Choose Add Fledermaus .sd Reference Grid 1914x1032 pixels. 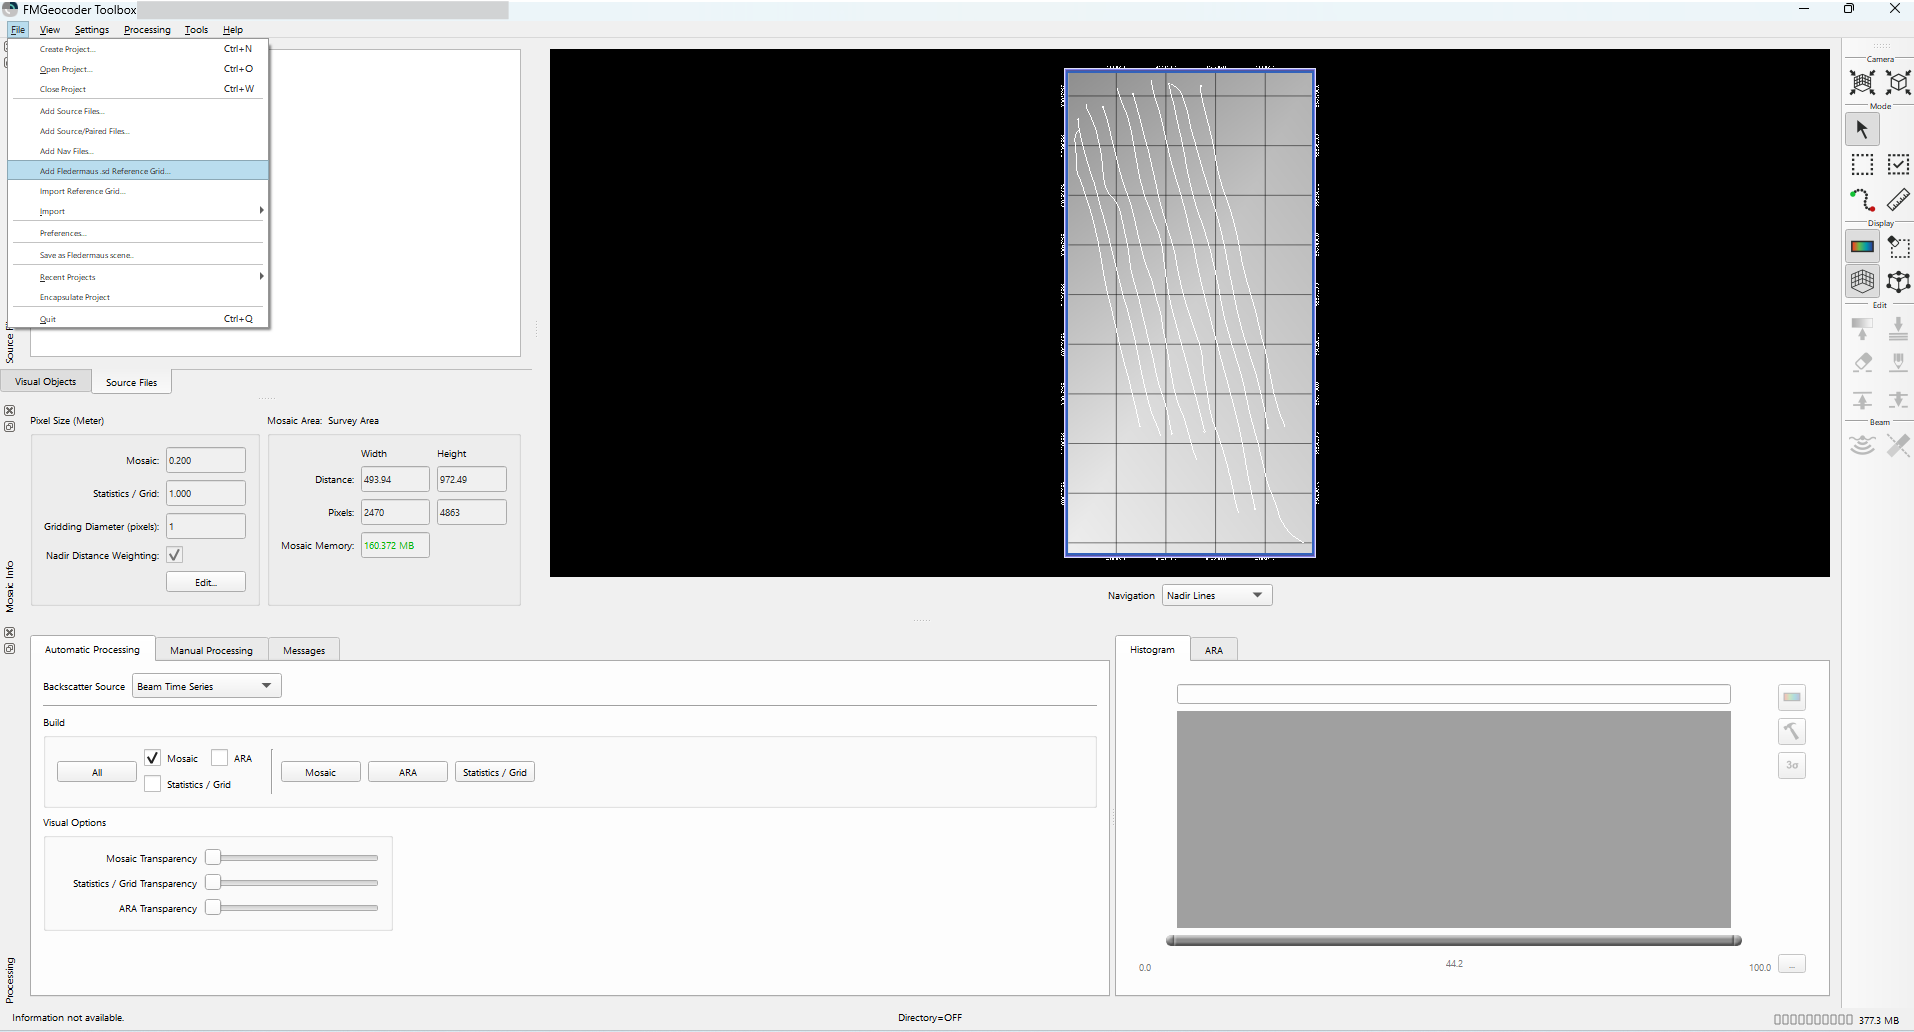coord(105,171)
